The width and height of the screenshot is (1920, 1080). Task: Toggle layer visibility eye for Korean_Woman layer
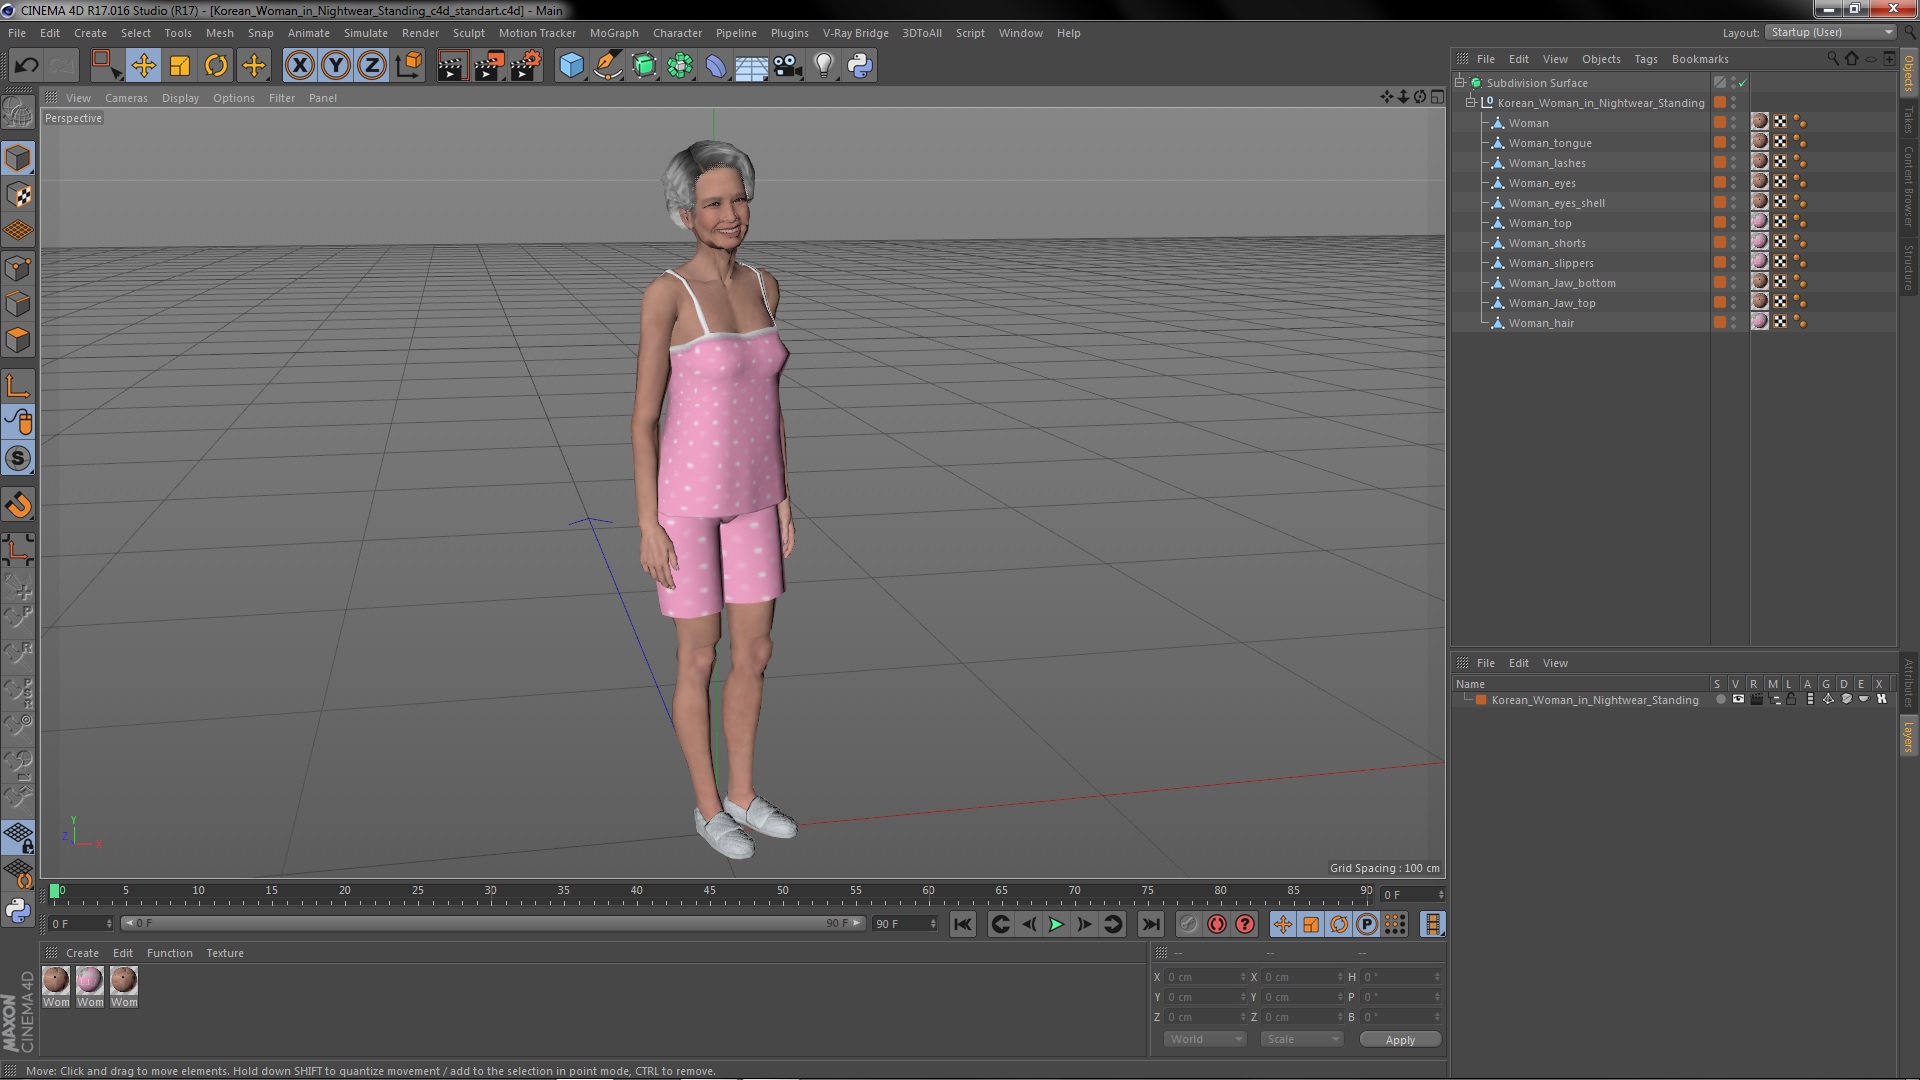click(x=1738, y=700)
